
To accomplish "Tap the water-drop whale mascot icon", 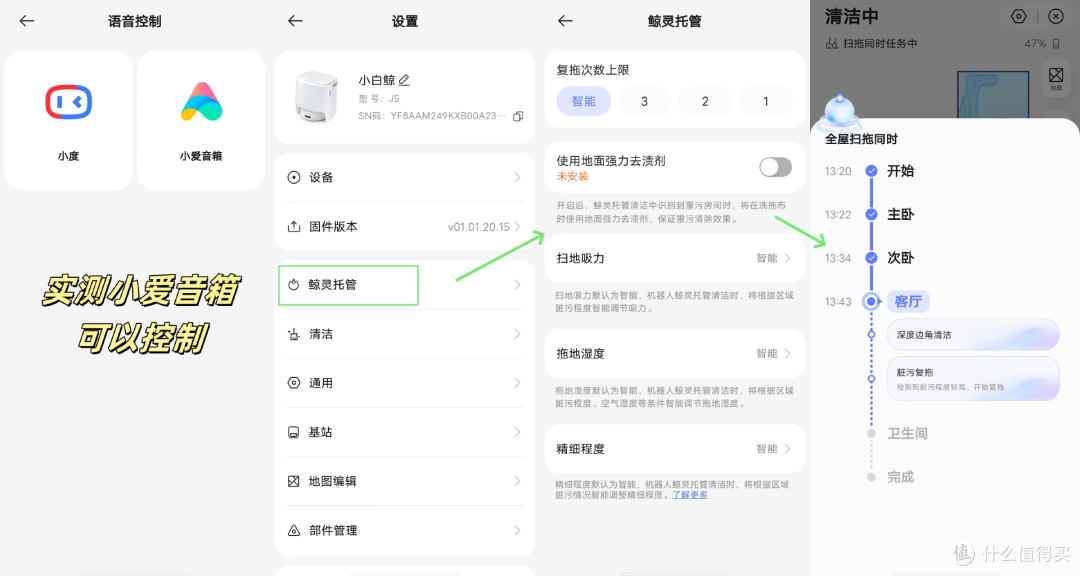I will pyautogui.click(x=840, y=111).
